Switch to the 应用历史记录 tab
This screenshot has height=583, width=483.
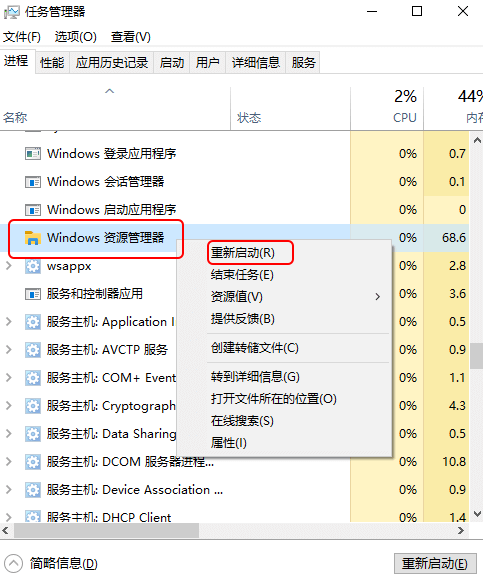(x=112, y=62)
